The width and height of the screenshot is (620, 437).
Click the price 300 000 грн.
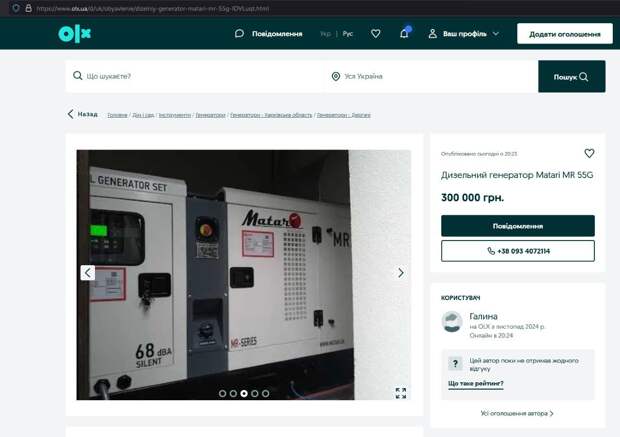click(x=473, y=197)
